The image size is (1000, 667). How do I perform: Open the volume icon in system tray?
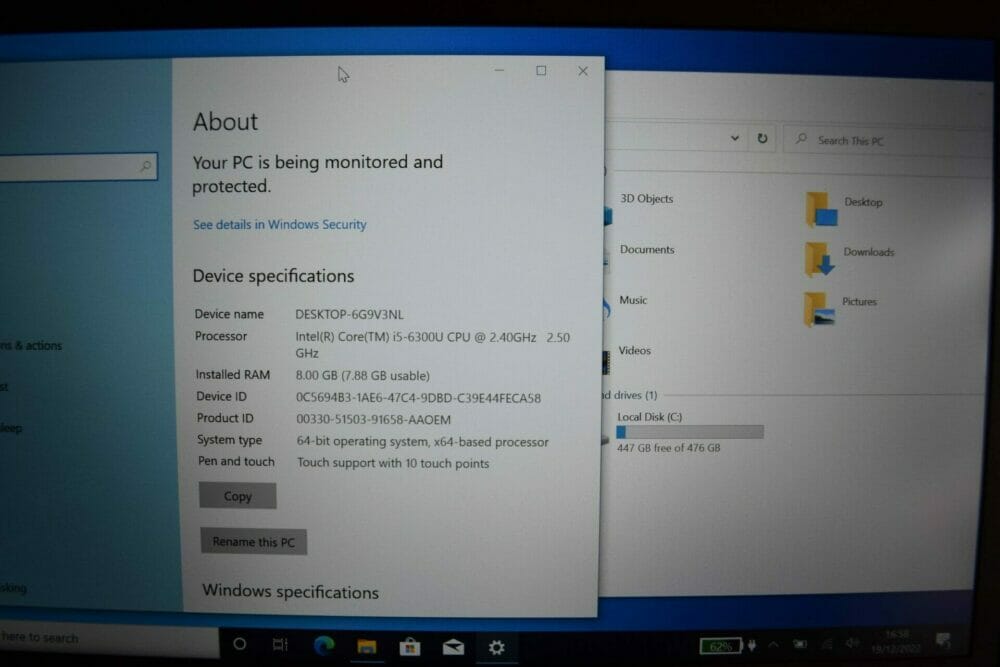point(852,644)
